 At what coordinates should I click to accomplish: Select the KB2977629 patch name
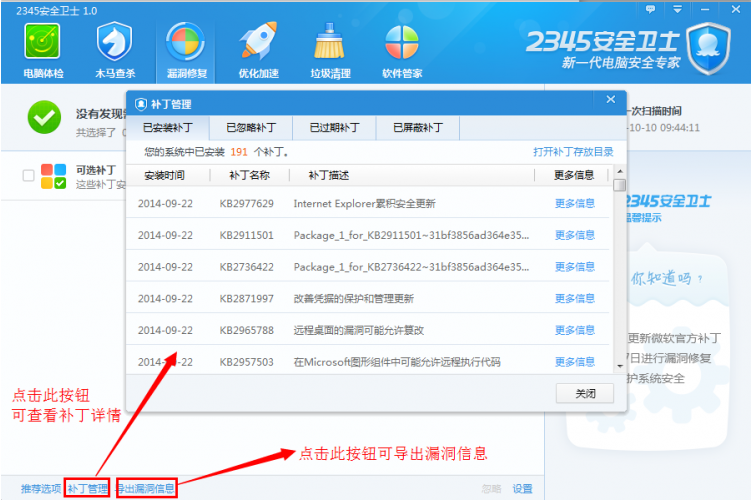point(247,203)
